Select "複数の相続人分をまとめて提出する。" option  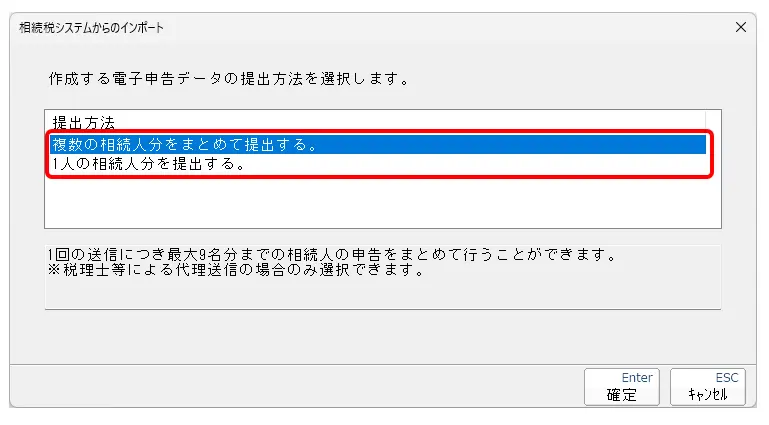[185, 145]
